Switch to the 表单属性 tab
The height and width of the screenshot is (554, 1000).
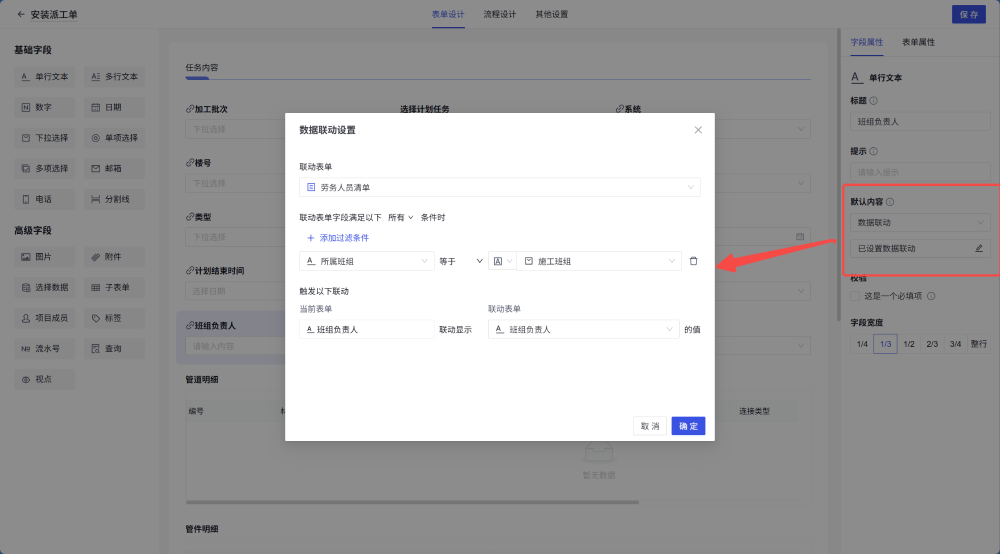pos(918,43)
